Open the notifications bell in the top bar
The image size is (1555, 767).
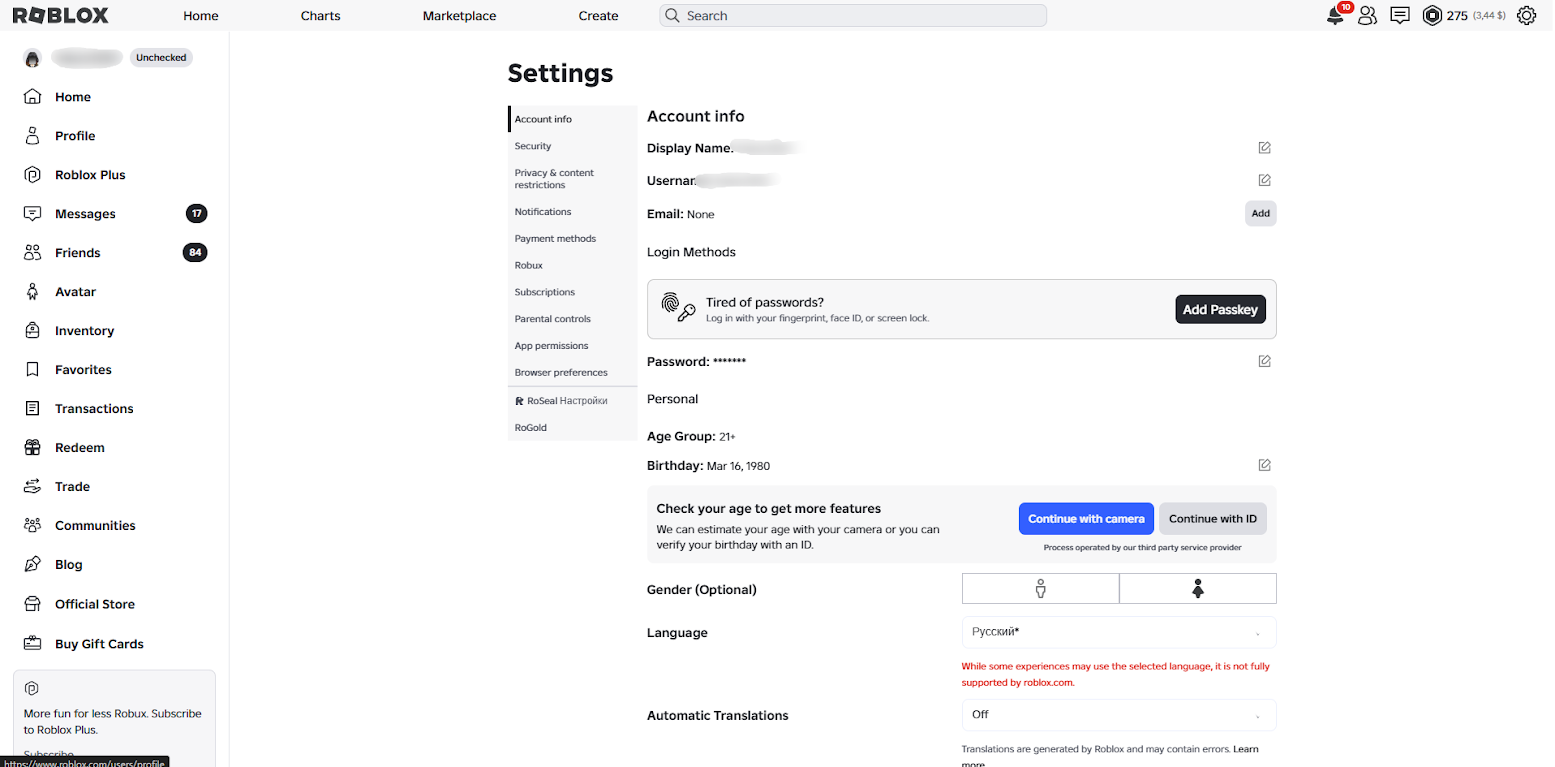pos(1335,15)
